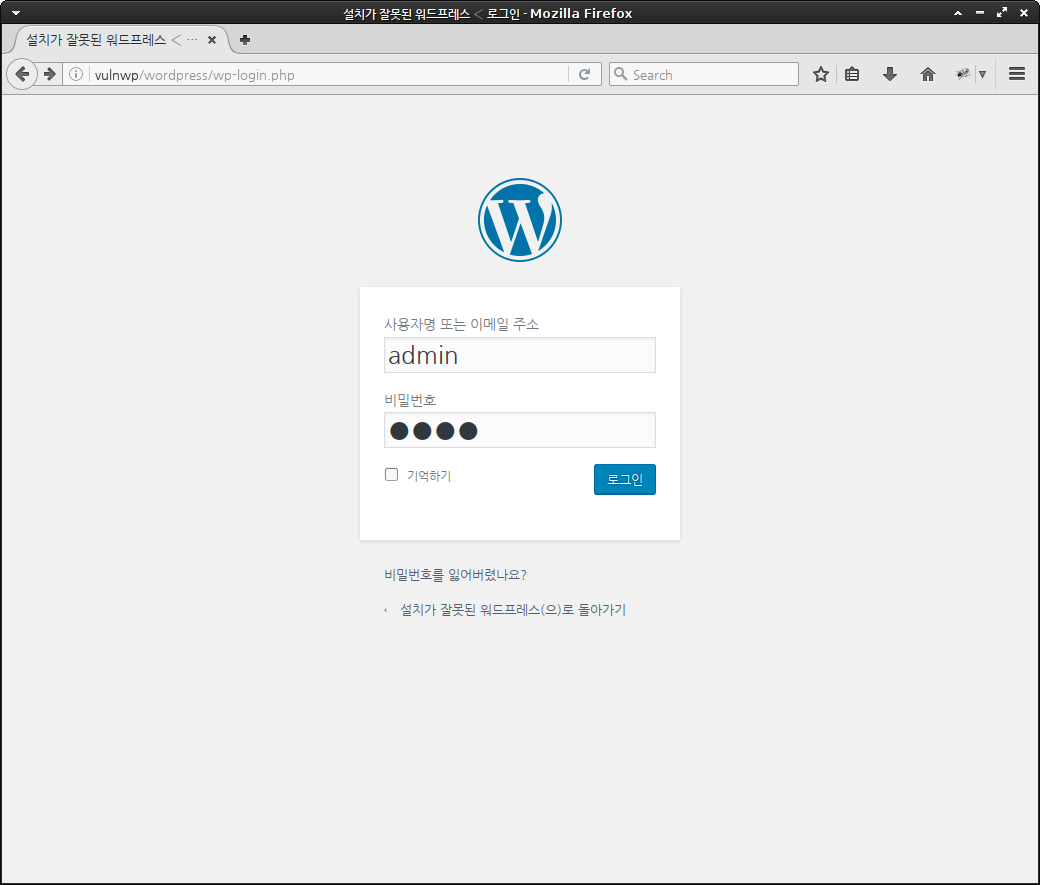Open site information icon in address bar
Image resolution: width=1040 pixels, height=885 pixels.
pyautogui.click(x=76, y=74)
